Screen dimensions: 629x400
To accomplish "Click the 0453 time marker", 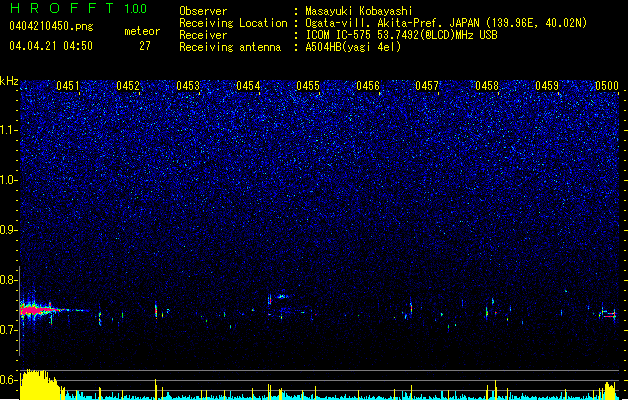I will (188, 86).
